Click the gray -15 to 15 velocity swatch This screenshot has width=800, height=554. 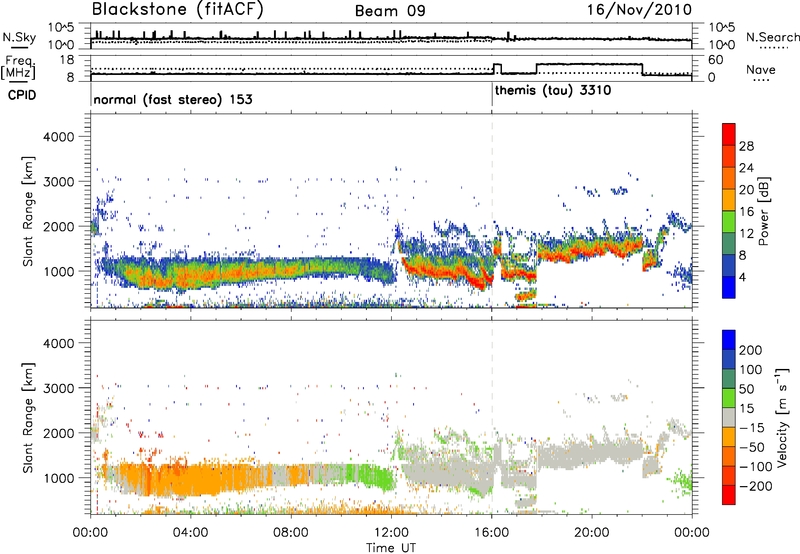tap(729, 418)
